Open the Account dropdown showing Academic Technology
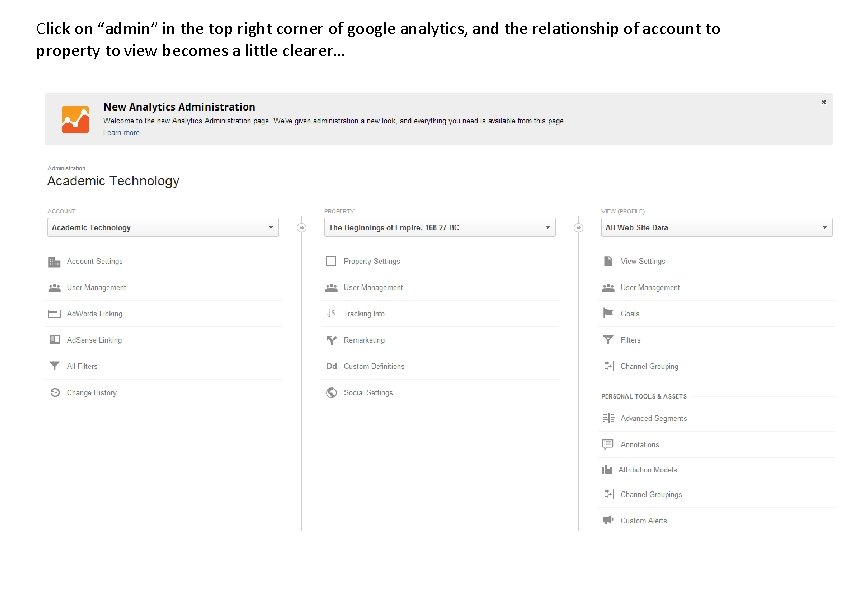 [x=162, y=228]
